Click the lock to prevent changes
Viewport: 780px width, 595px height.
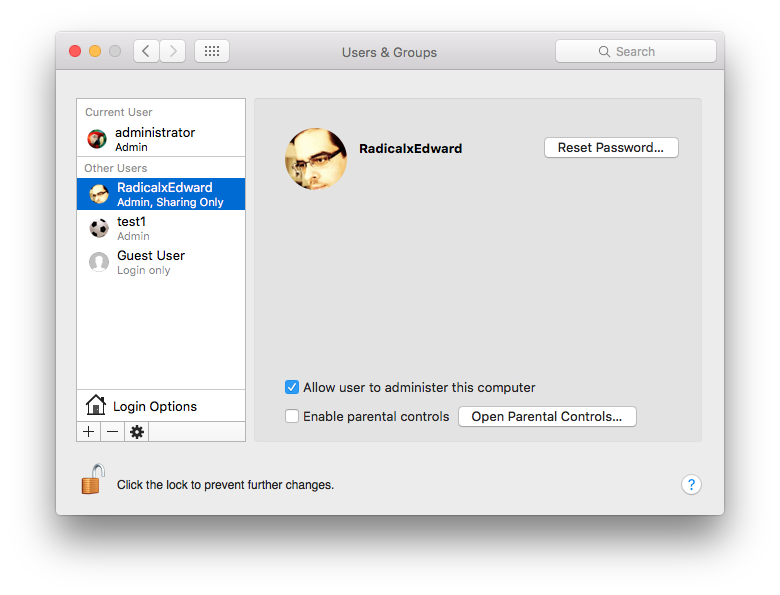click(x=93, y=479)
